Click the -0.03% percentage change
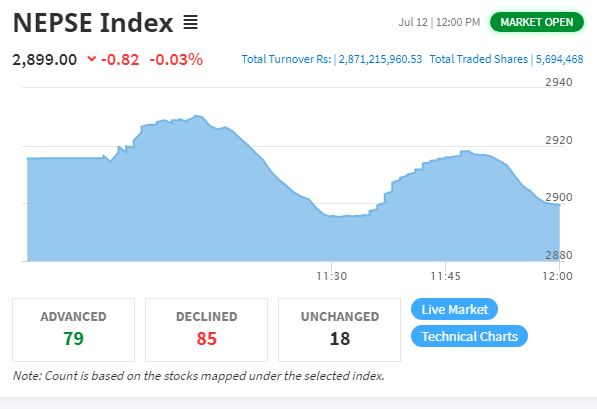 (176, 59)
